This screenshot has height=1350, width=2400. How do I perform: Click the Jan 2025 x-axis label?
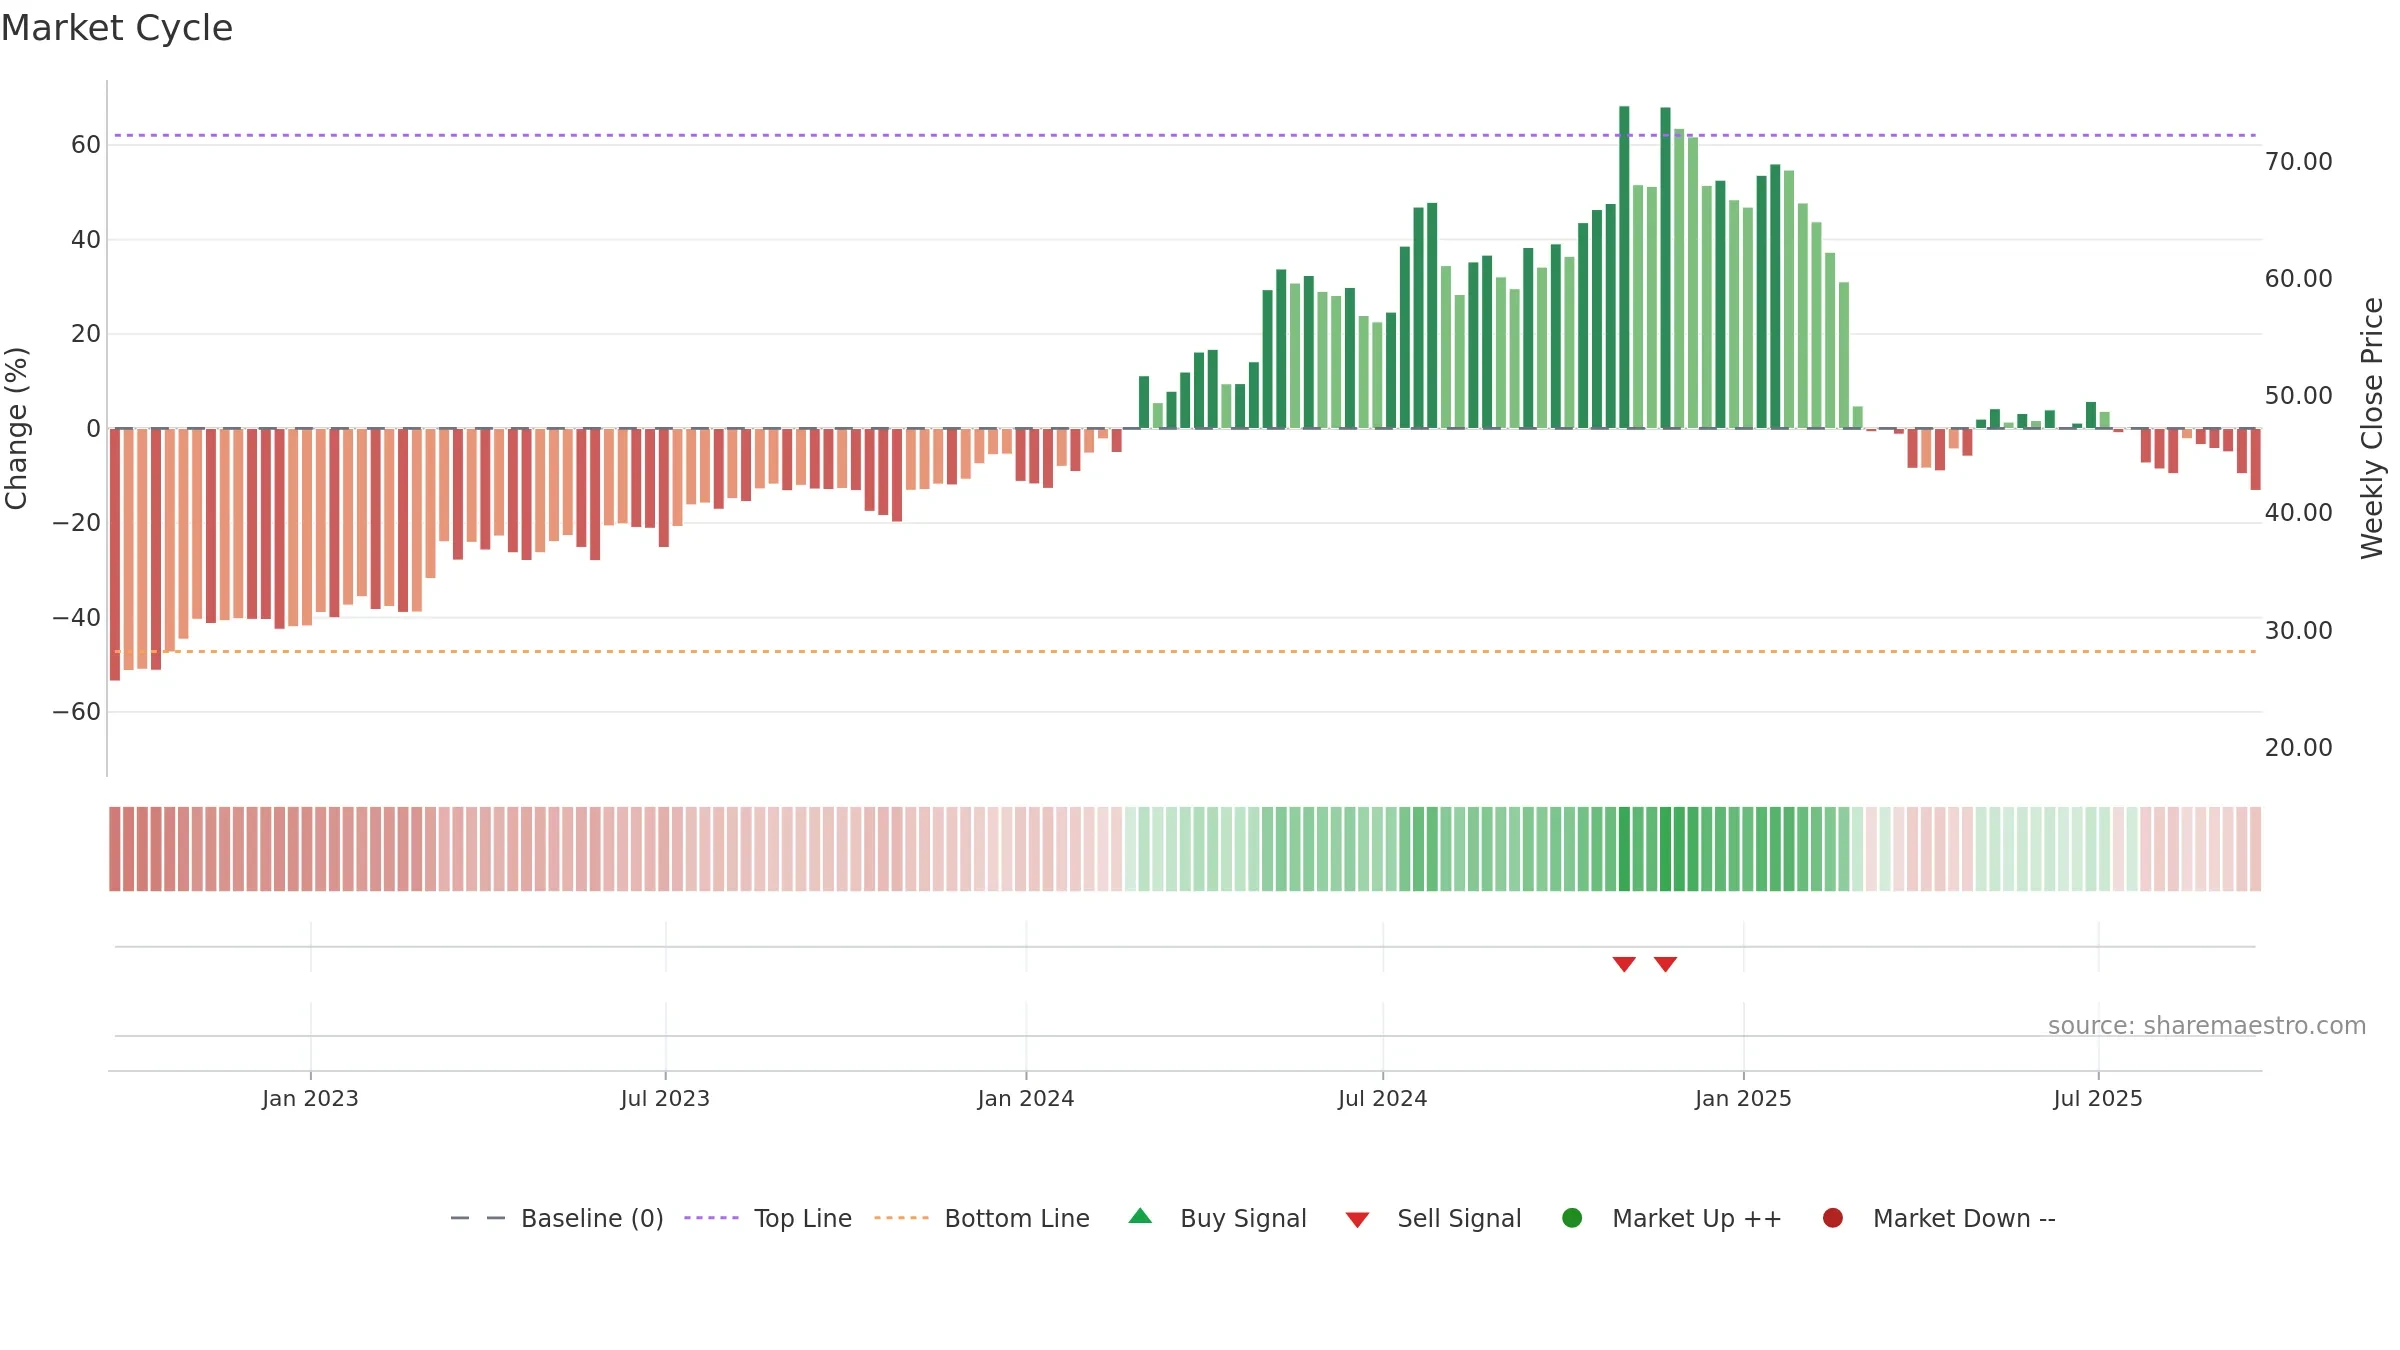[x=1743, y=1098]
